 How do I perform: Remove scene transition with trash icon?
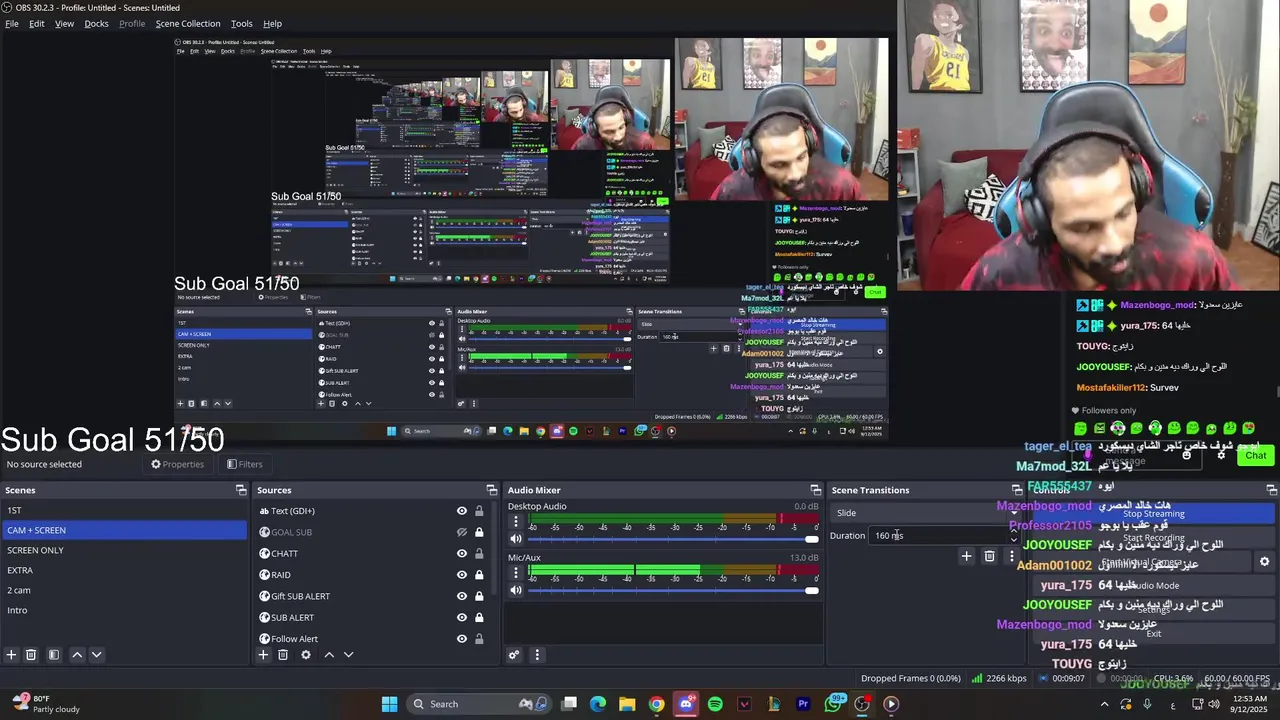click(989, 556)
